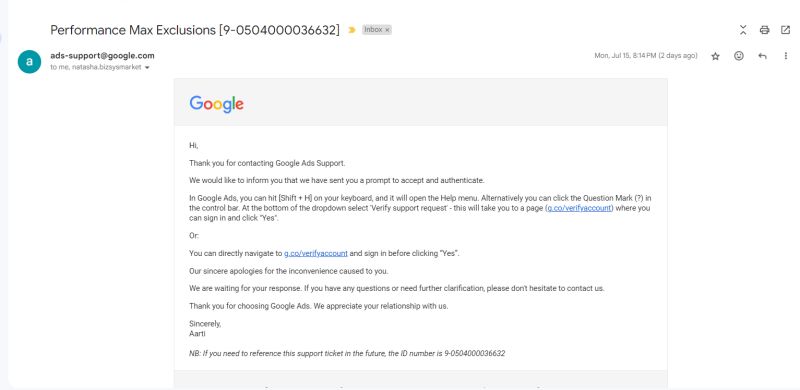Click the Google logo in email header
800x390 pixels.
pos(216,104)
